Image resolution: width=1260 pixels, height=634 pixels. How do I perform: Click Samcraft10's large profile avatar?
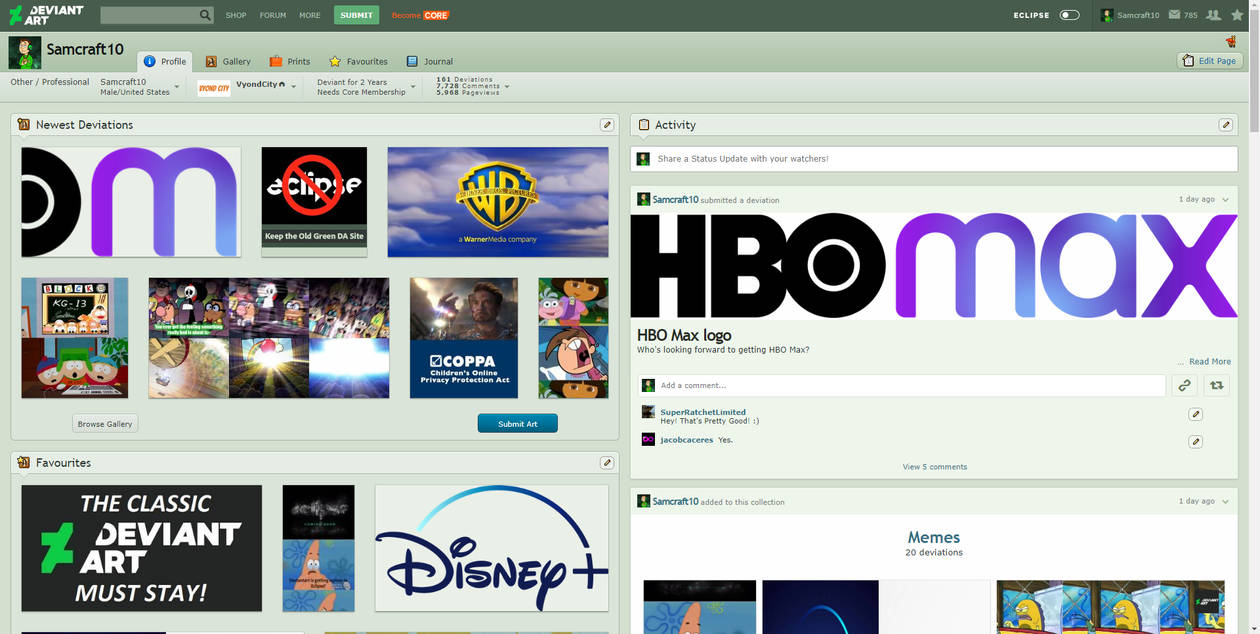[x=25, y=52]
